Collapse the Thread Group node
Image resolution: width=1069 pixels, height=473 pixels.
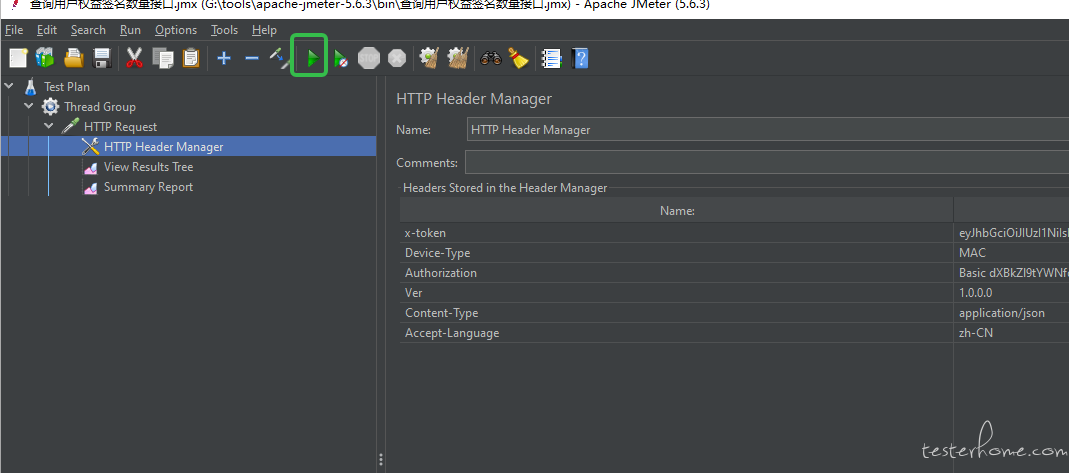pos(29,107)
